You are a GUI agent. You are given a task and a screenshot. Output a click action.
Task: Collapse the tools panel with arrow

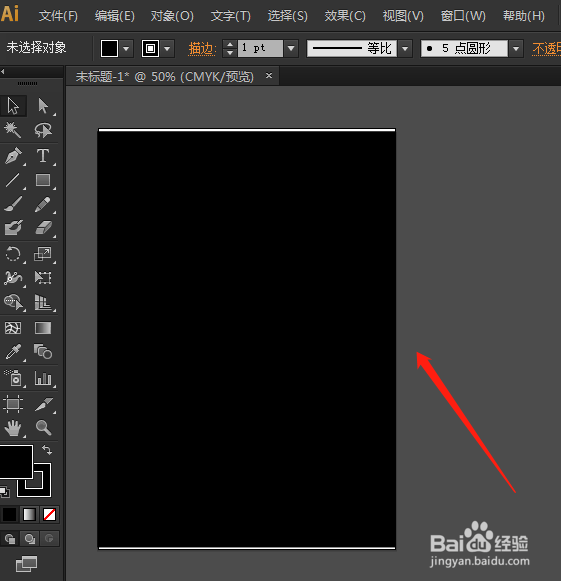(x=3, y=72)
